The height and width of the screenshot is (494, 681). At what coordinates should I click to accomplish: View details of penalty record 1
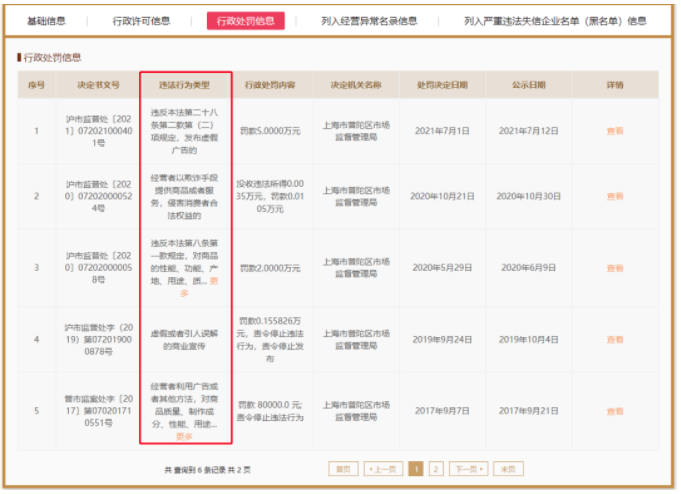[615, 131]
